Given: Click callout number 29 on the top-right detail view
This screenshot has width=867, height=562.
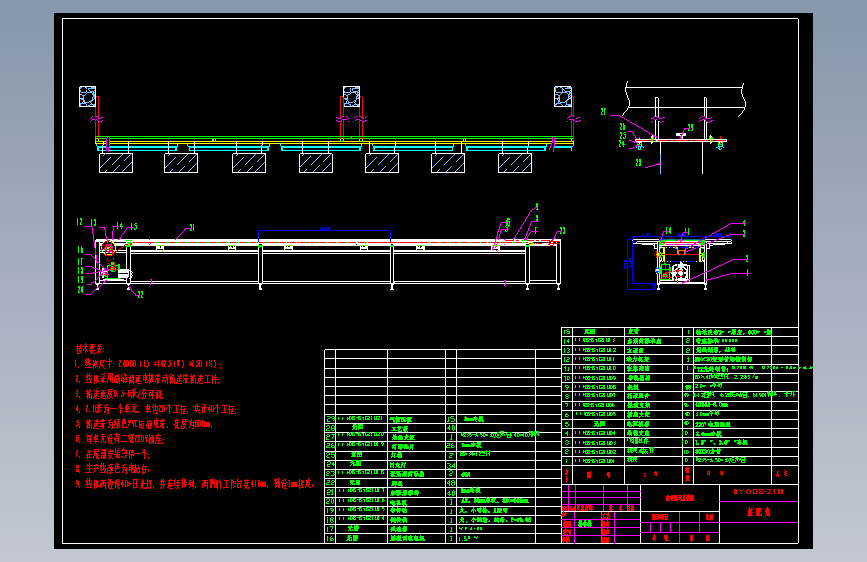Looking at the screenshot, I should tap(690, 128).
